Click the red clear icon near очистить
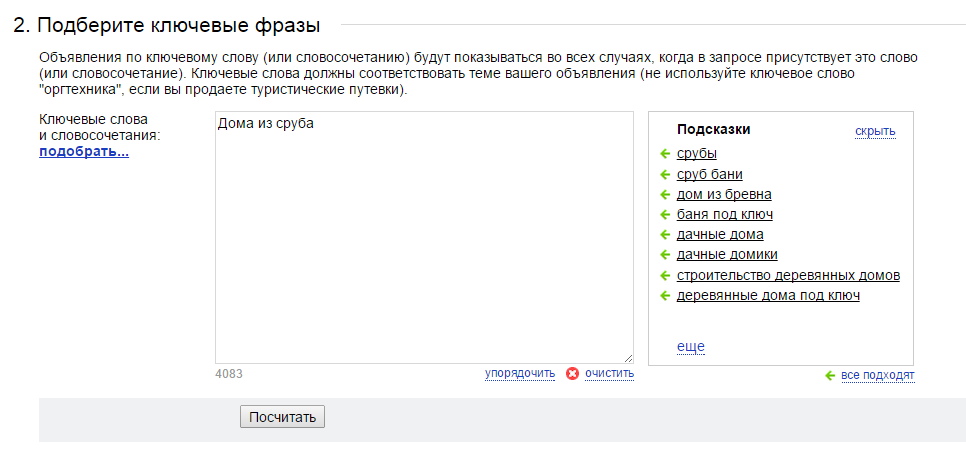 pyautogui.click(x=572, y=373)
